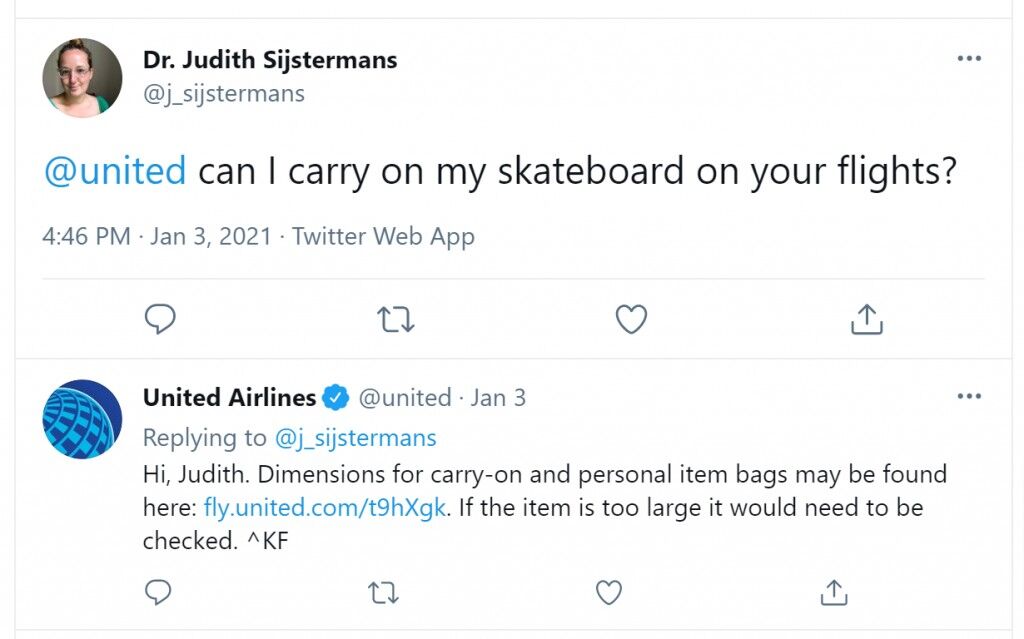The image size is (1024, 639).
Task: View Dr. Judith Sijstermans' profile picture
Action: (x=82, y=78)
